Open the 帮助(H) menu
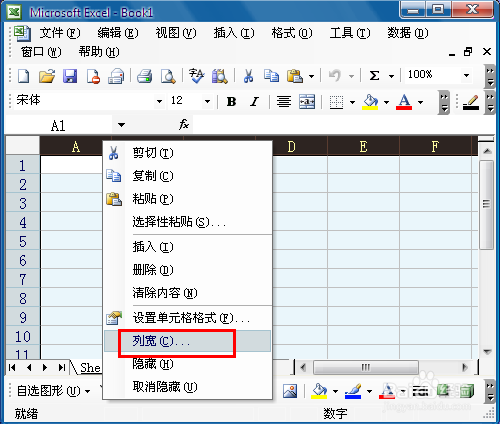Viewport: 500px width, 424px height. pyautogui.click(x=99, y=52)
